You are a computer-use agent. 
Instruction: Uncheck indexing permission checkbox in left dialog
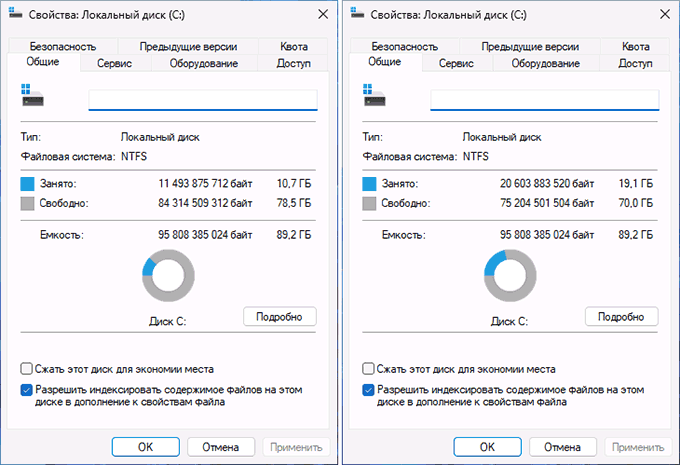click(26, 390)
